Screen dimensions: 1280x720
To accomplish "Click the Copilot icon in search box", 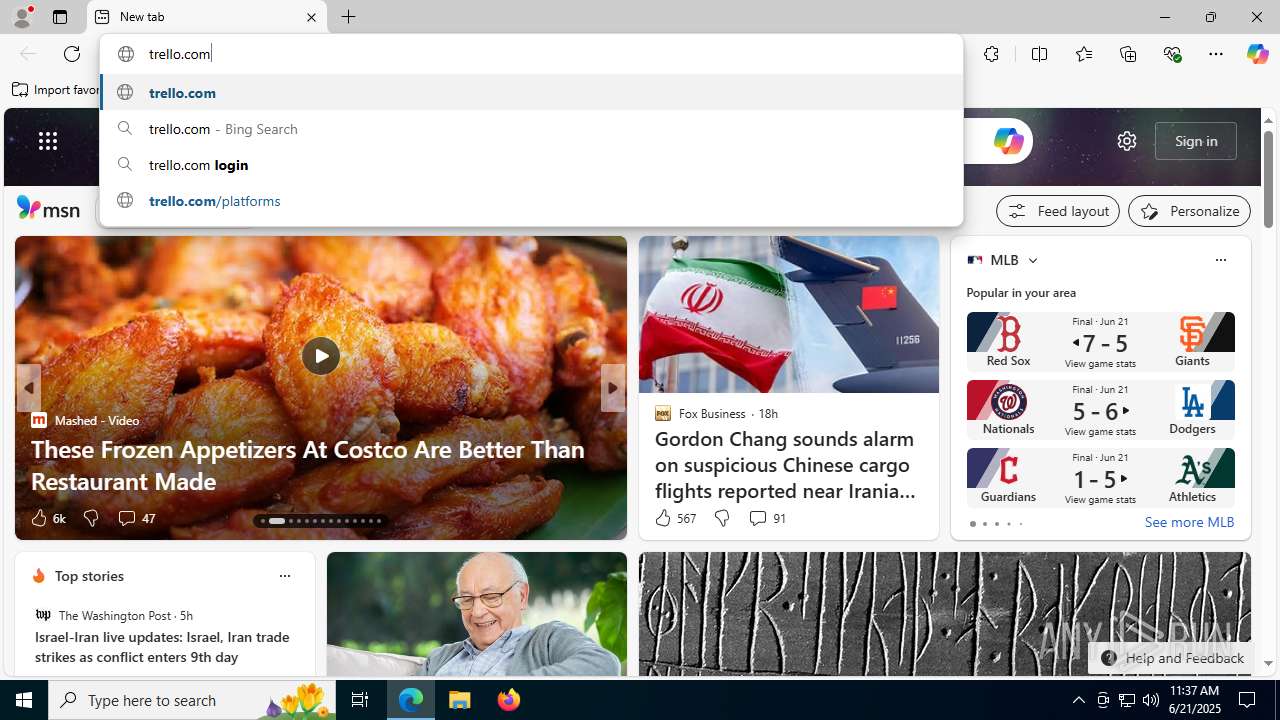I will tap(1008, 141).
